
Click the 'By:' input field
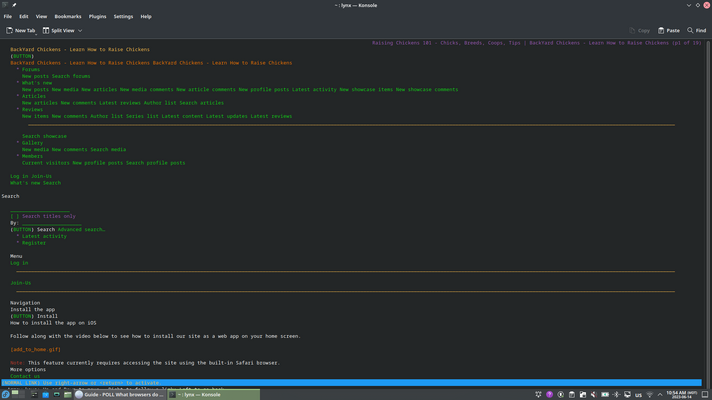[52, 223]
